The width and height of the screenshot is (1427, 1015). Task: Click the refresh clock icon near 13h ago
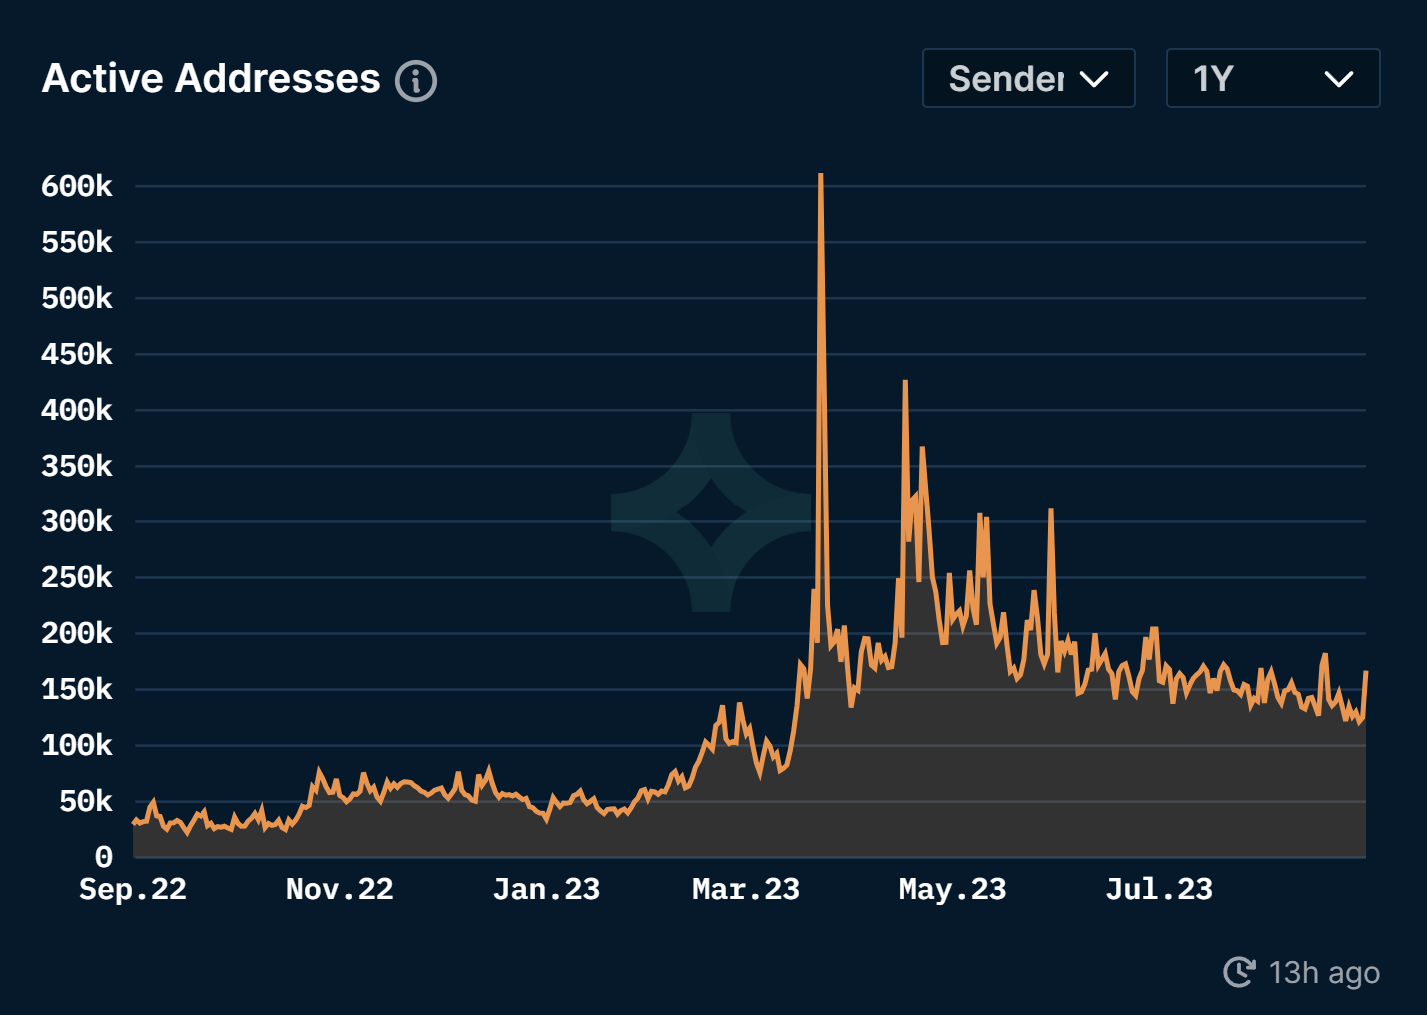point(1239,972)
